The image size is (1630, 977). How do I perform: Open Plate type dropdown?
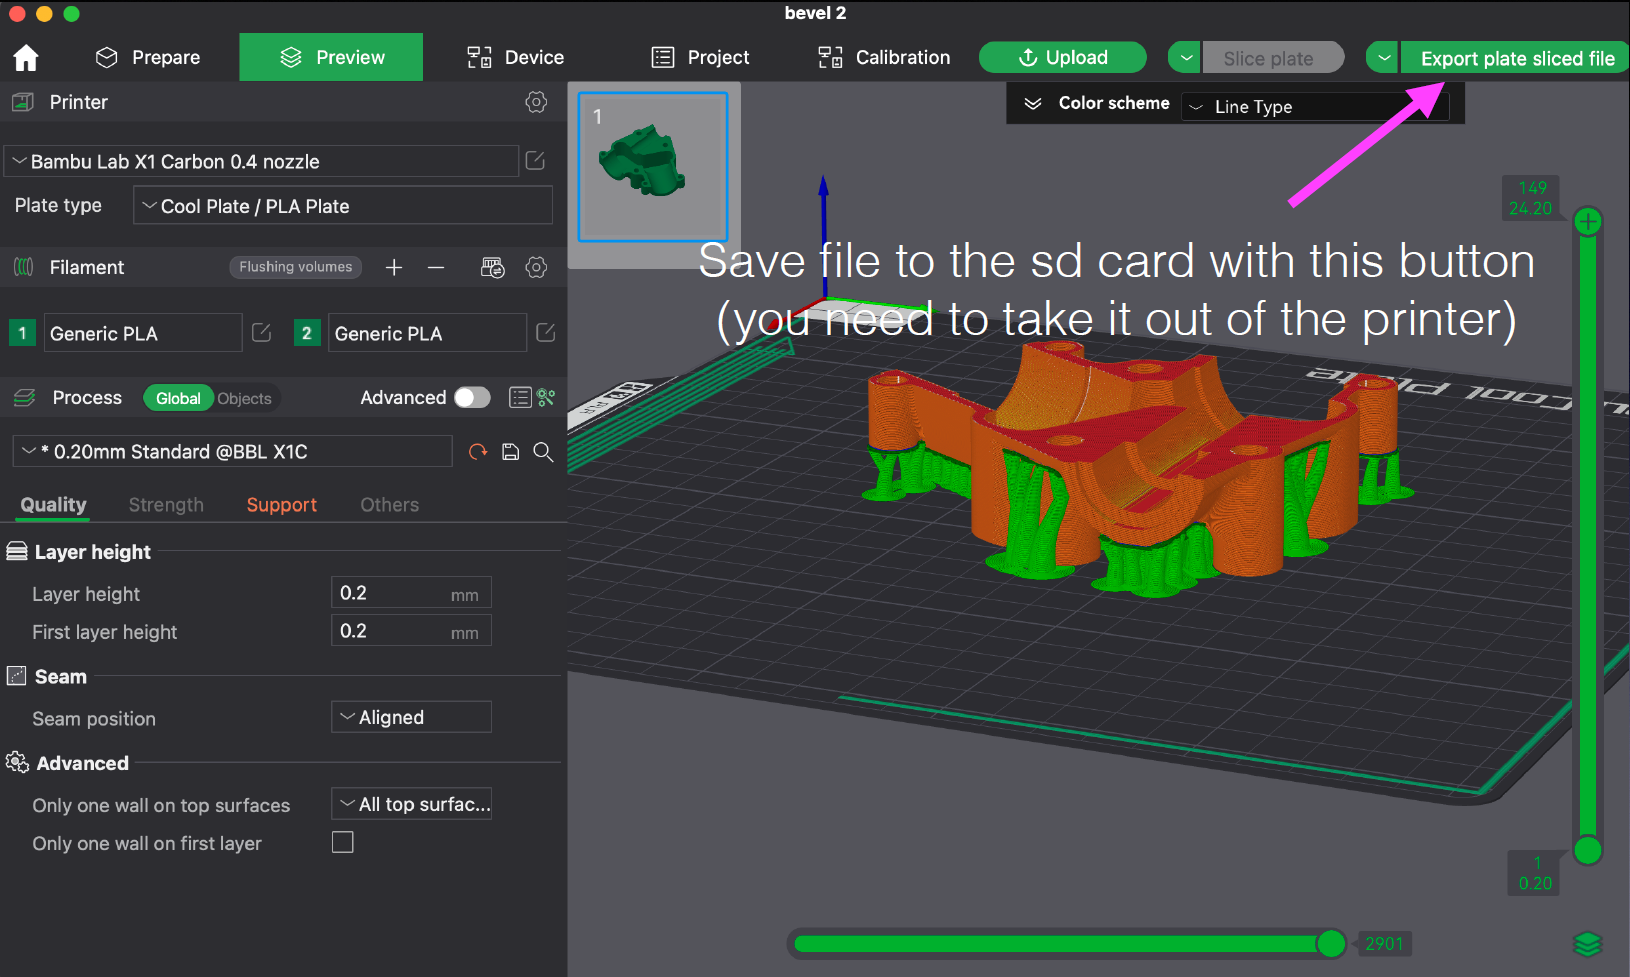click(343, 206)
